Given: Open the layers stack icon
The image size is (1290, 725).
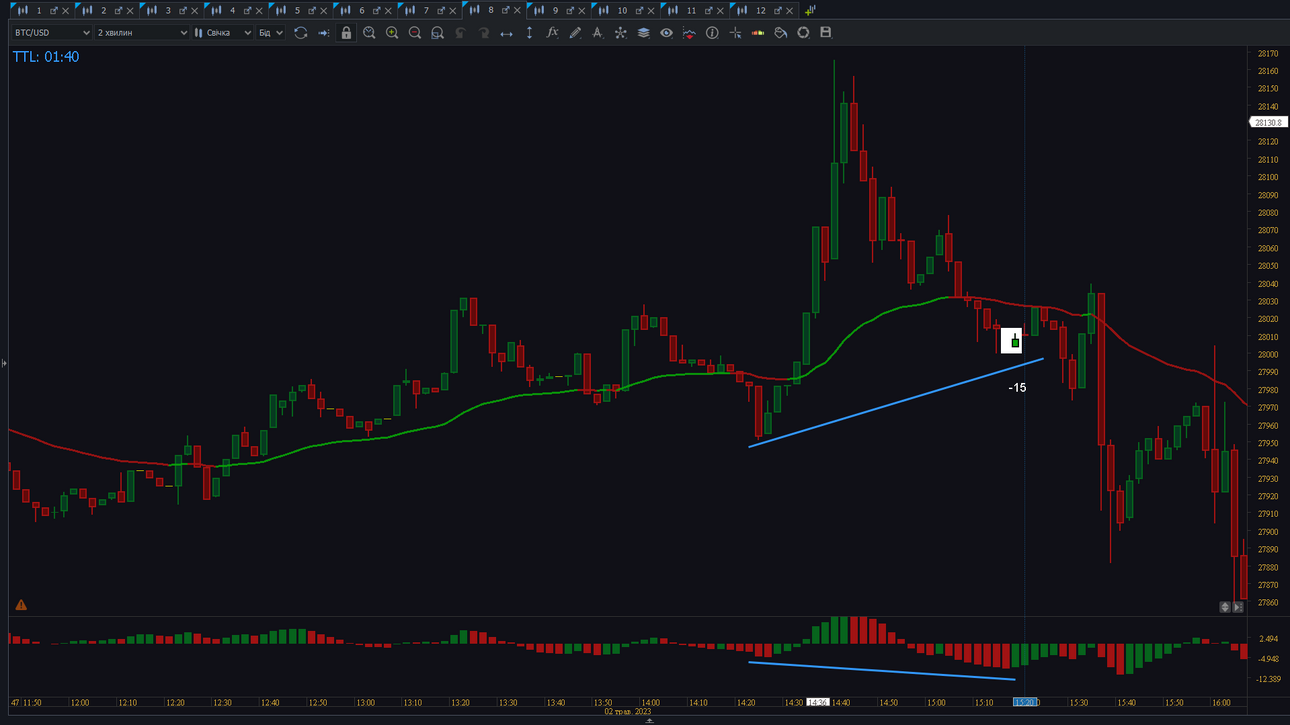Looking at the screenshot, I should click(x=643, y=33).
